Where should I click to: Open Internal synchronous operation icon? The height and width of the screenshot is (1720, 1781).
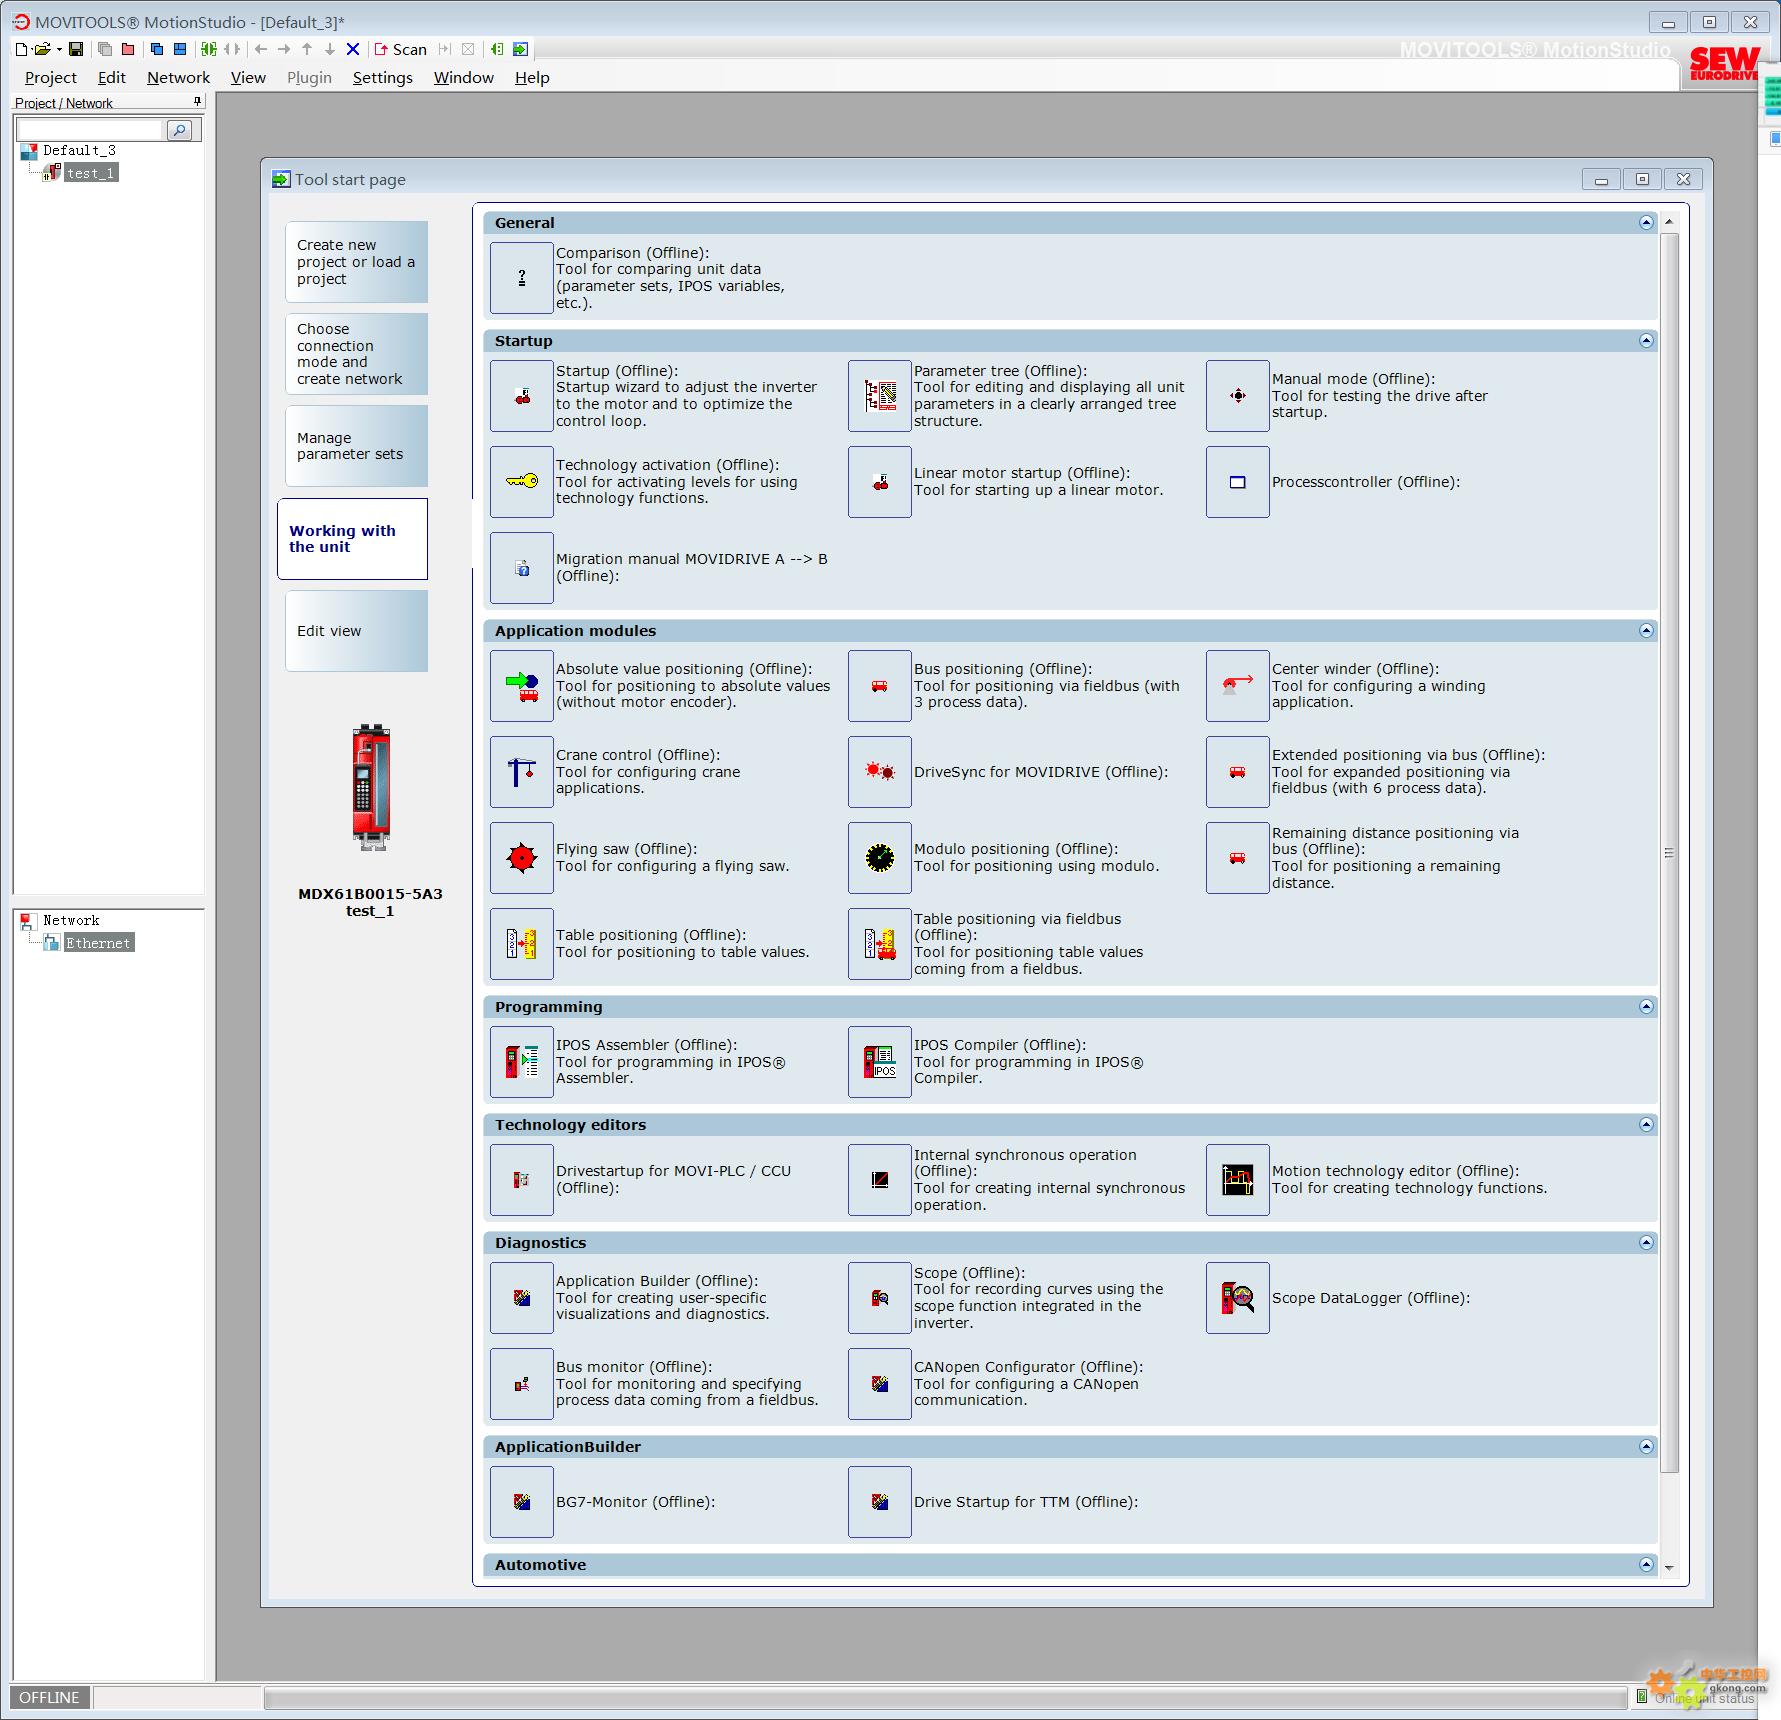(x=880, y=1180)
